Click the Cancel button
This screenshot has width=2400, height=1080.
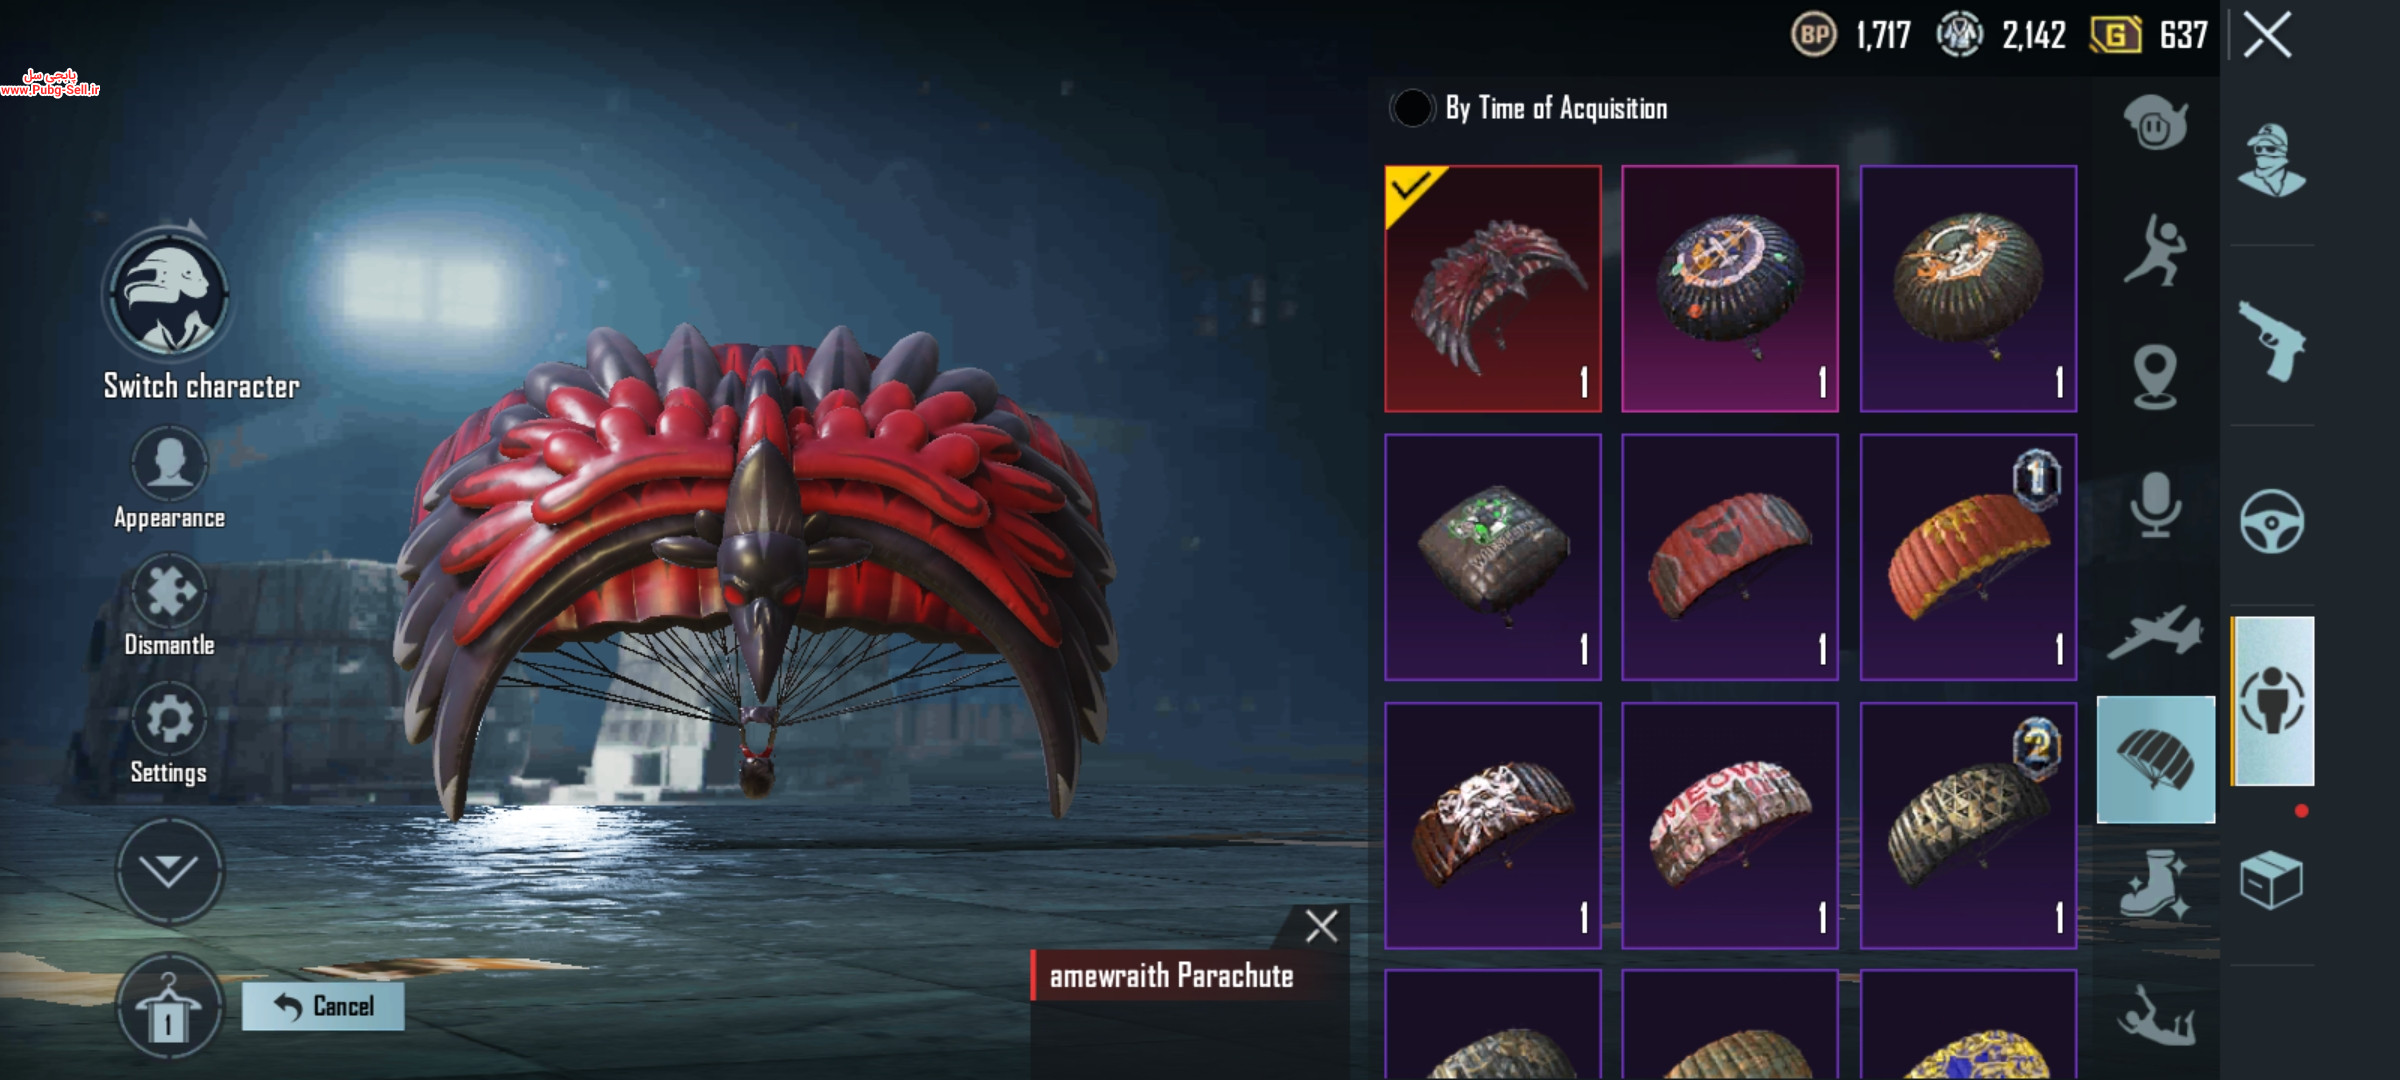(x=323, y=1006)
